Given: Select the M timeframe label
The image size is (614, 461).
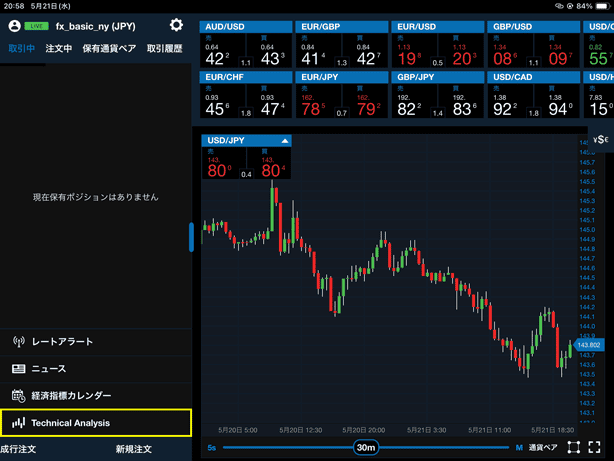Looking at the screenshot, I should coord(519,448).
